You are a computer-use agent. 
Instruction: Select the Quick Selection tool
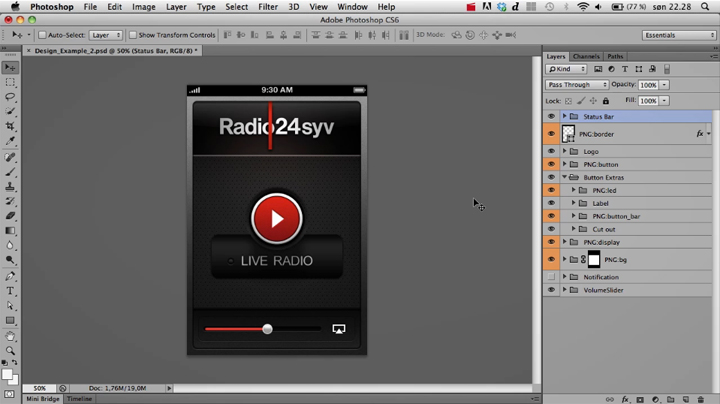coord(10,112)
